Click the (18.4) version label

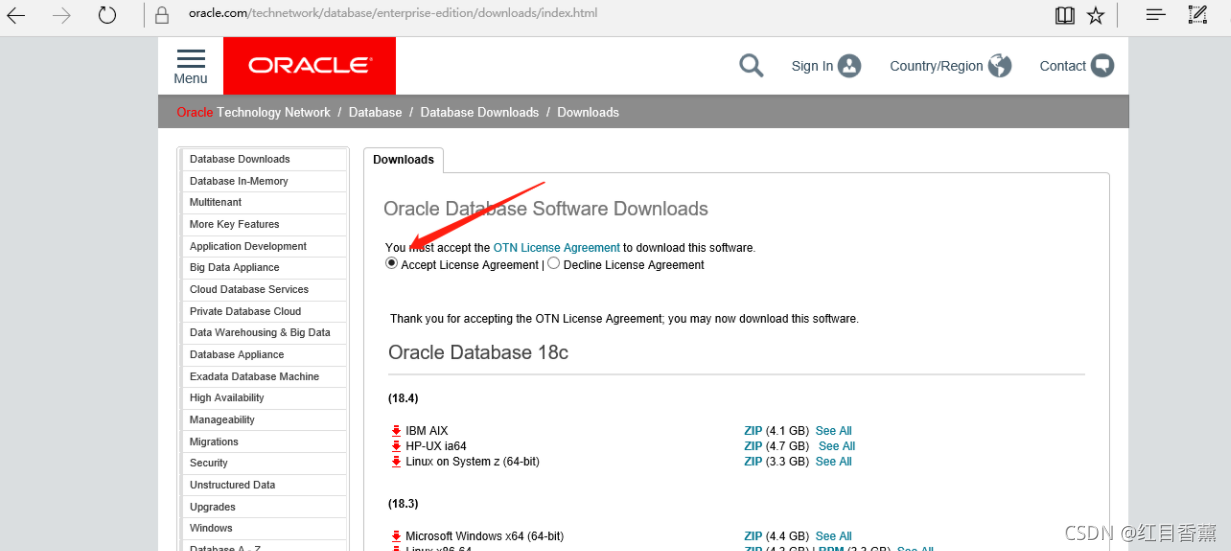coord(403,398)
